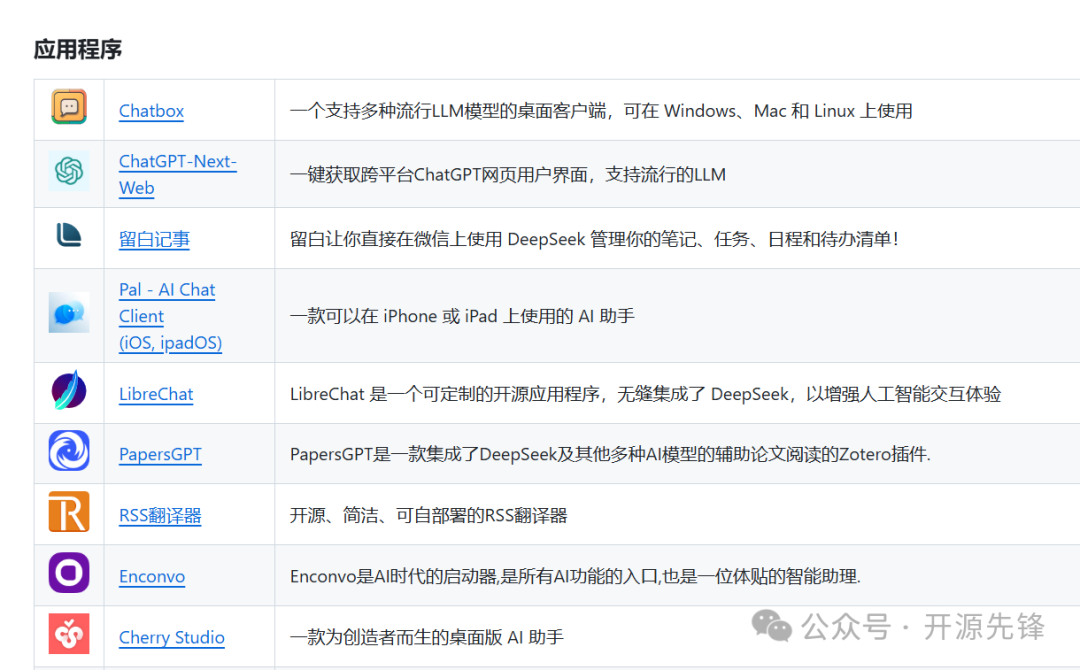Click the ChatGPT-Next-Web logo icon
This screenshot has height=670, width=1080.
point(69,171)
